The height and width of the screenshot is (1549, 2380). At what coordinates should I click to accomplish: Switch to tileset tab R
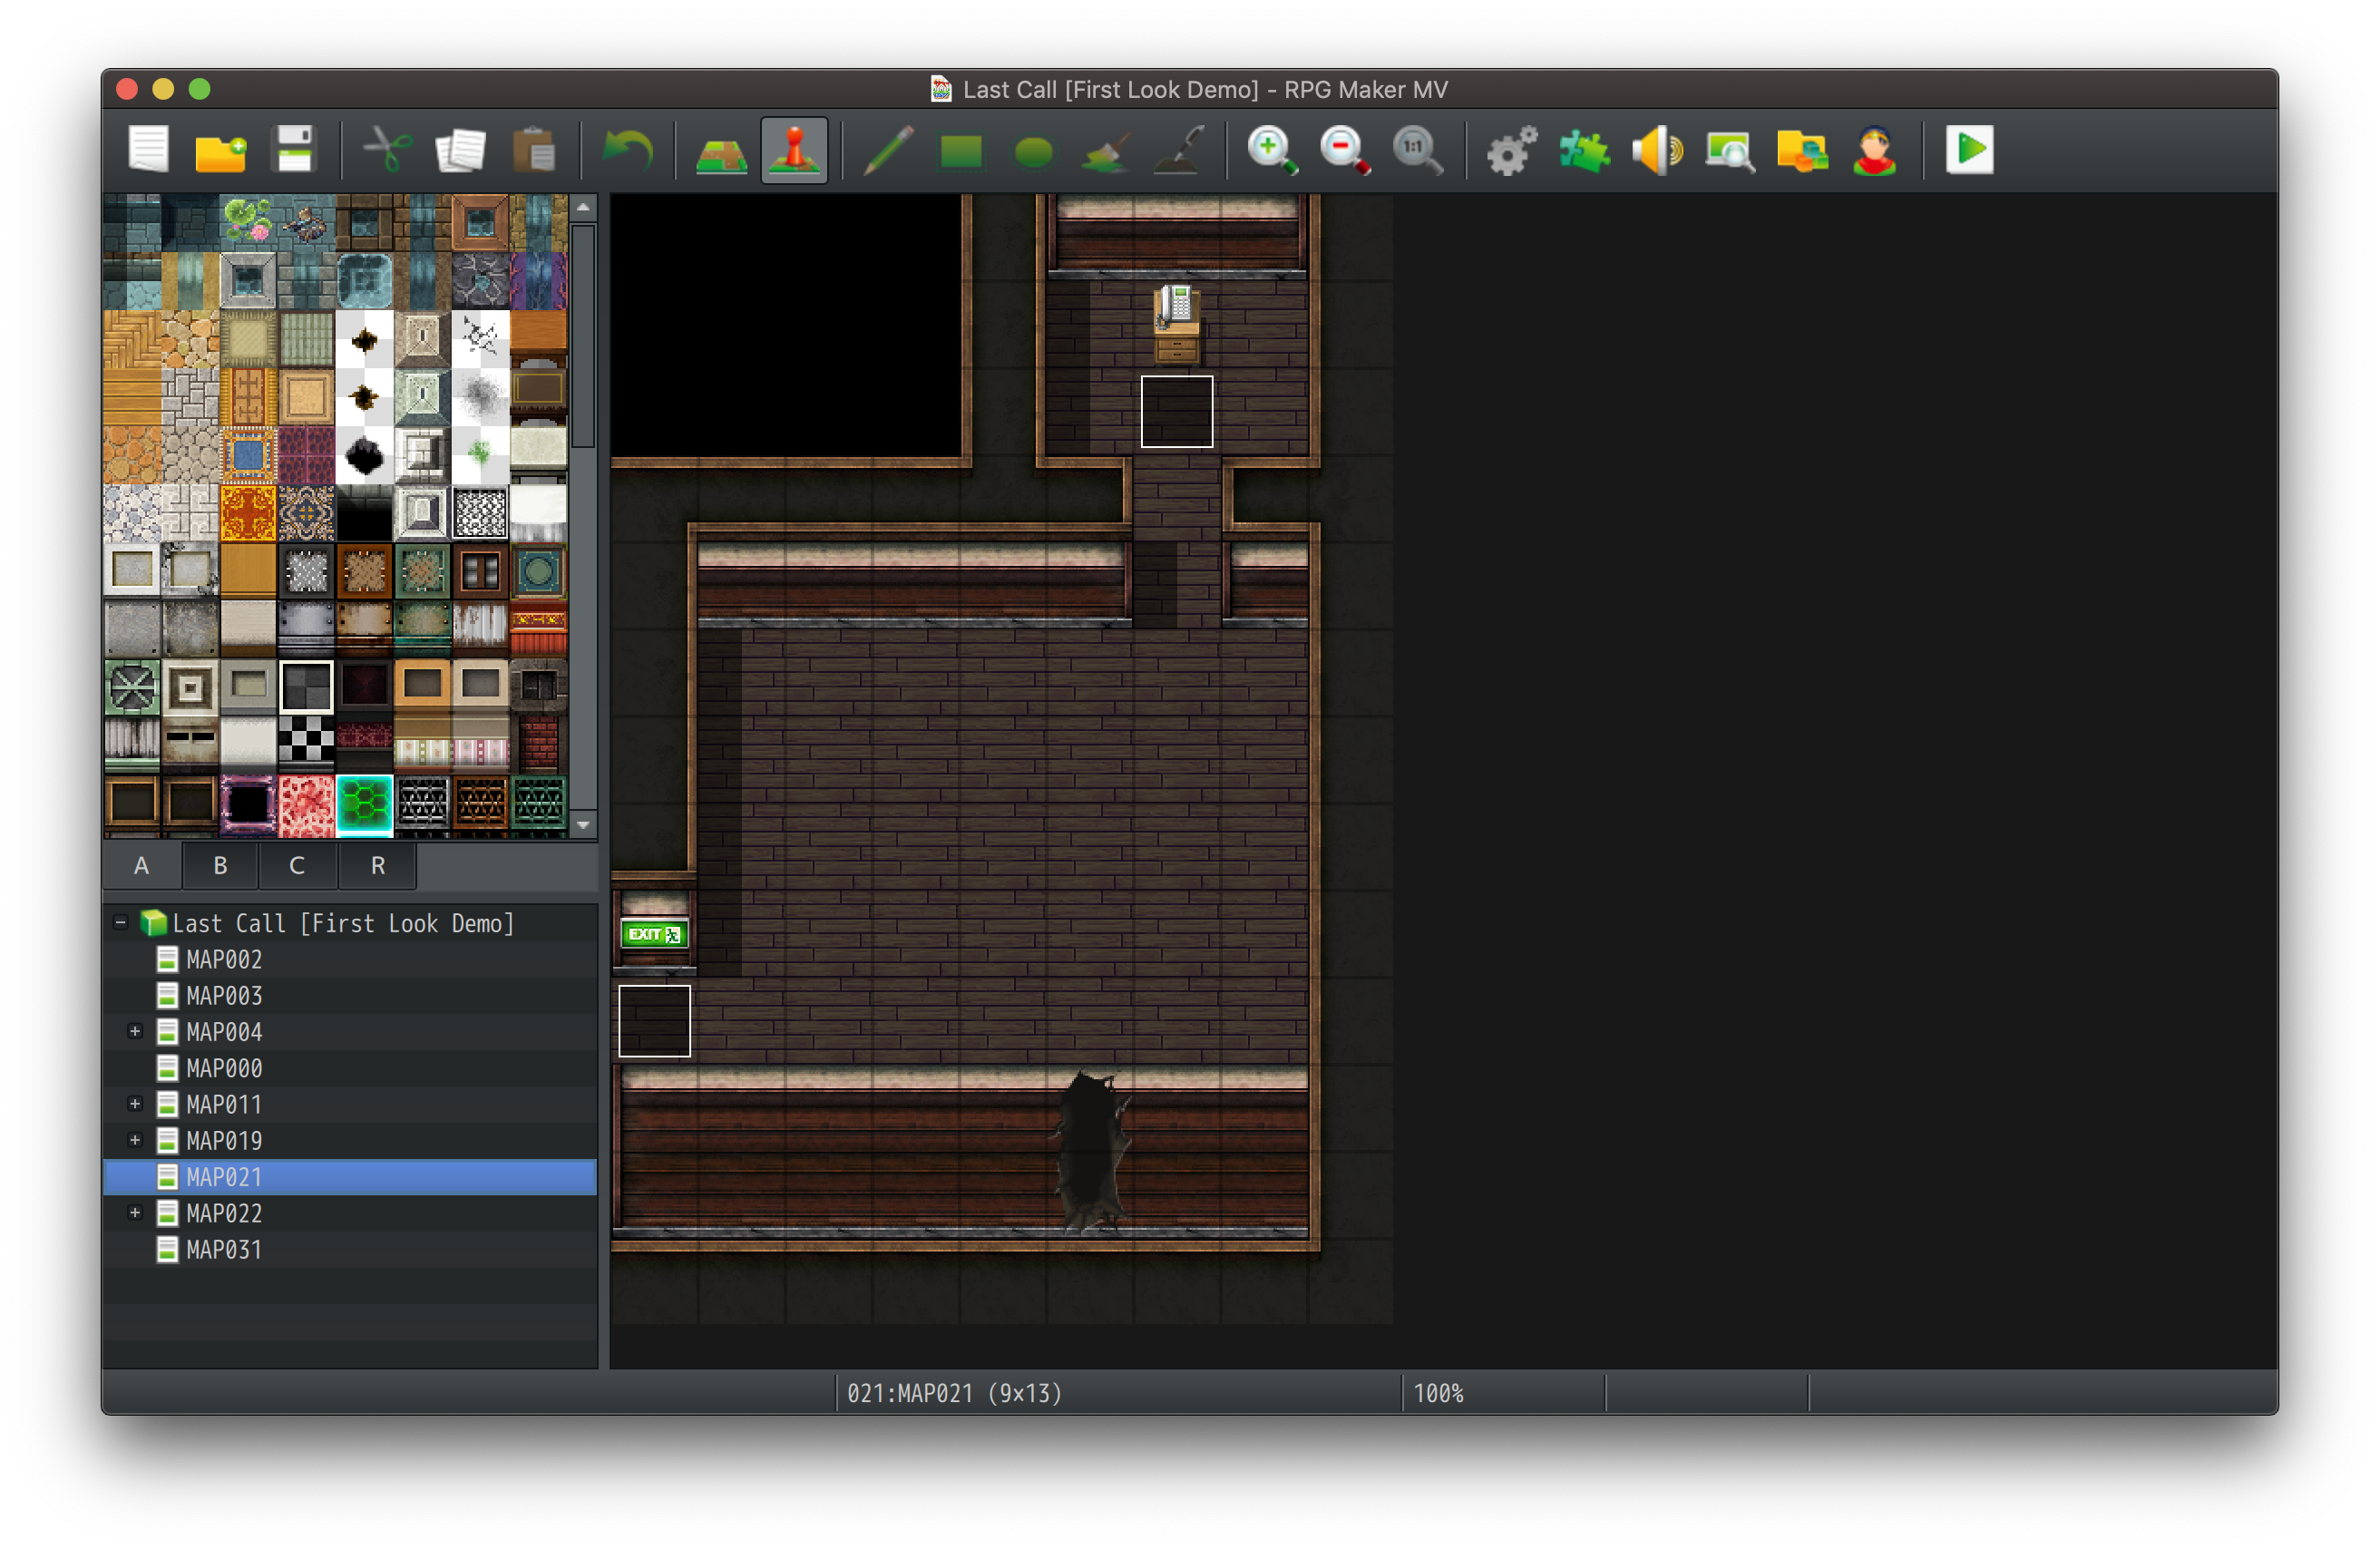click(x=377, y=865)
